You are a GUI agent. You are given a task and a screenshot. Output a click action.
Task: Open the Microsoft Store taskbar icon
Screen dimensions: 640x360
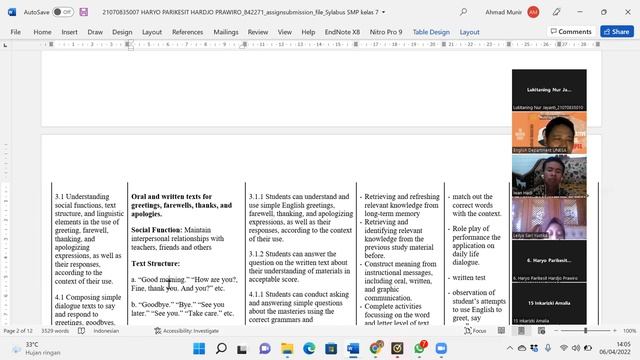click(x=331, y=349)
